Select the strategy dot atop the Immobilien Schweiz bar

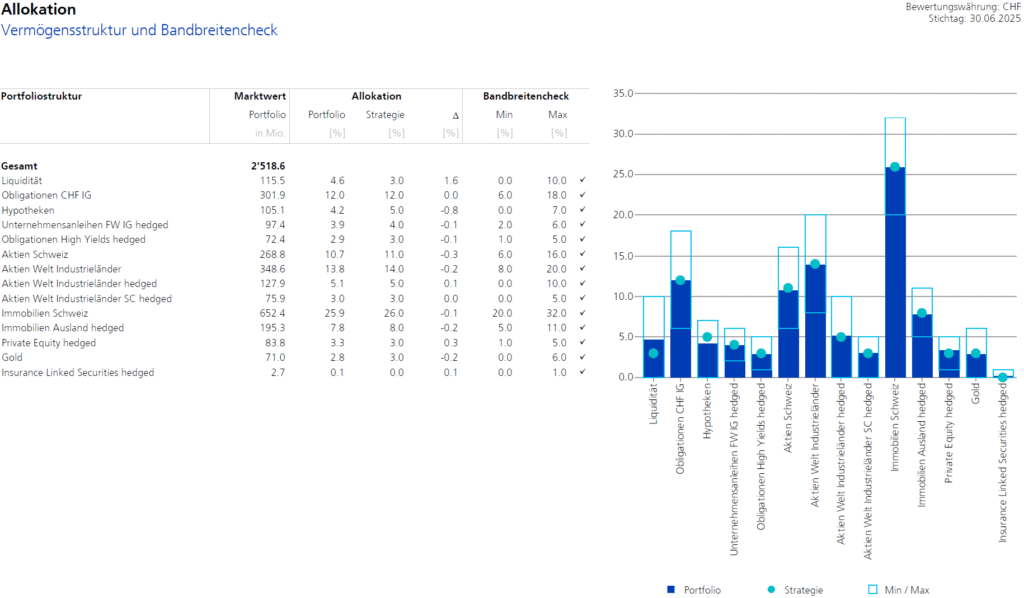[895, 167]
